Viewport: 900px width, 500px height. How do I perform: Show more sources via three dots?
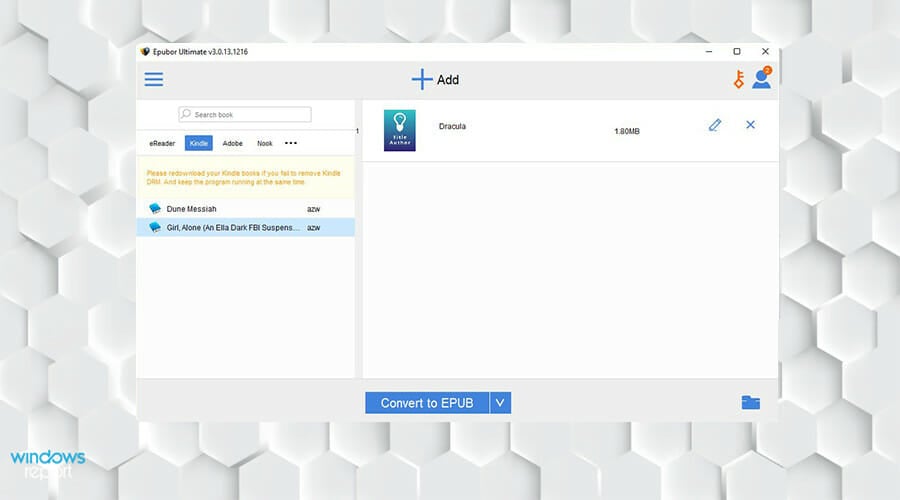[x=291, y=143]
